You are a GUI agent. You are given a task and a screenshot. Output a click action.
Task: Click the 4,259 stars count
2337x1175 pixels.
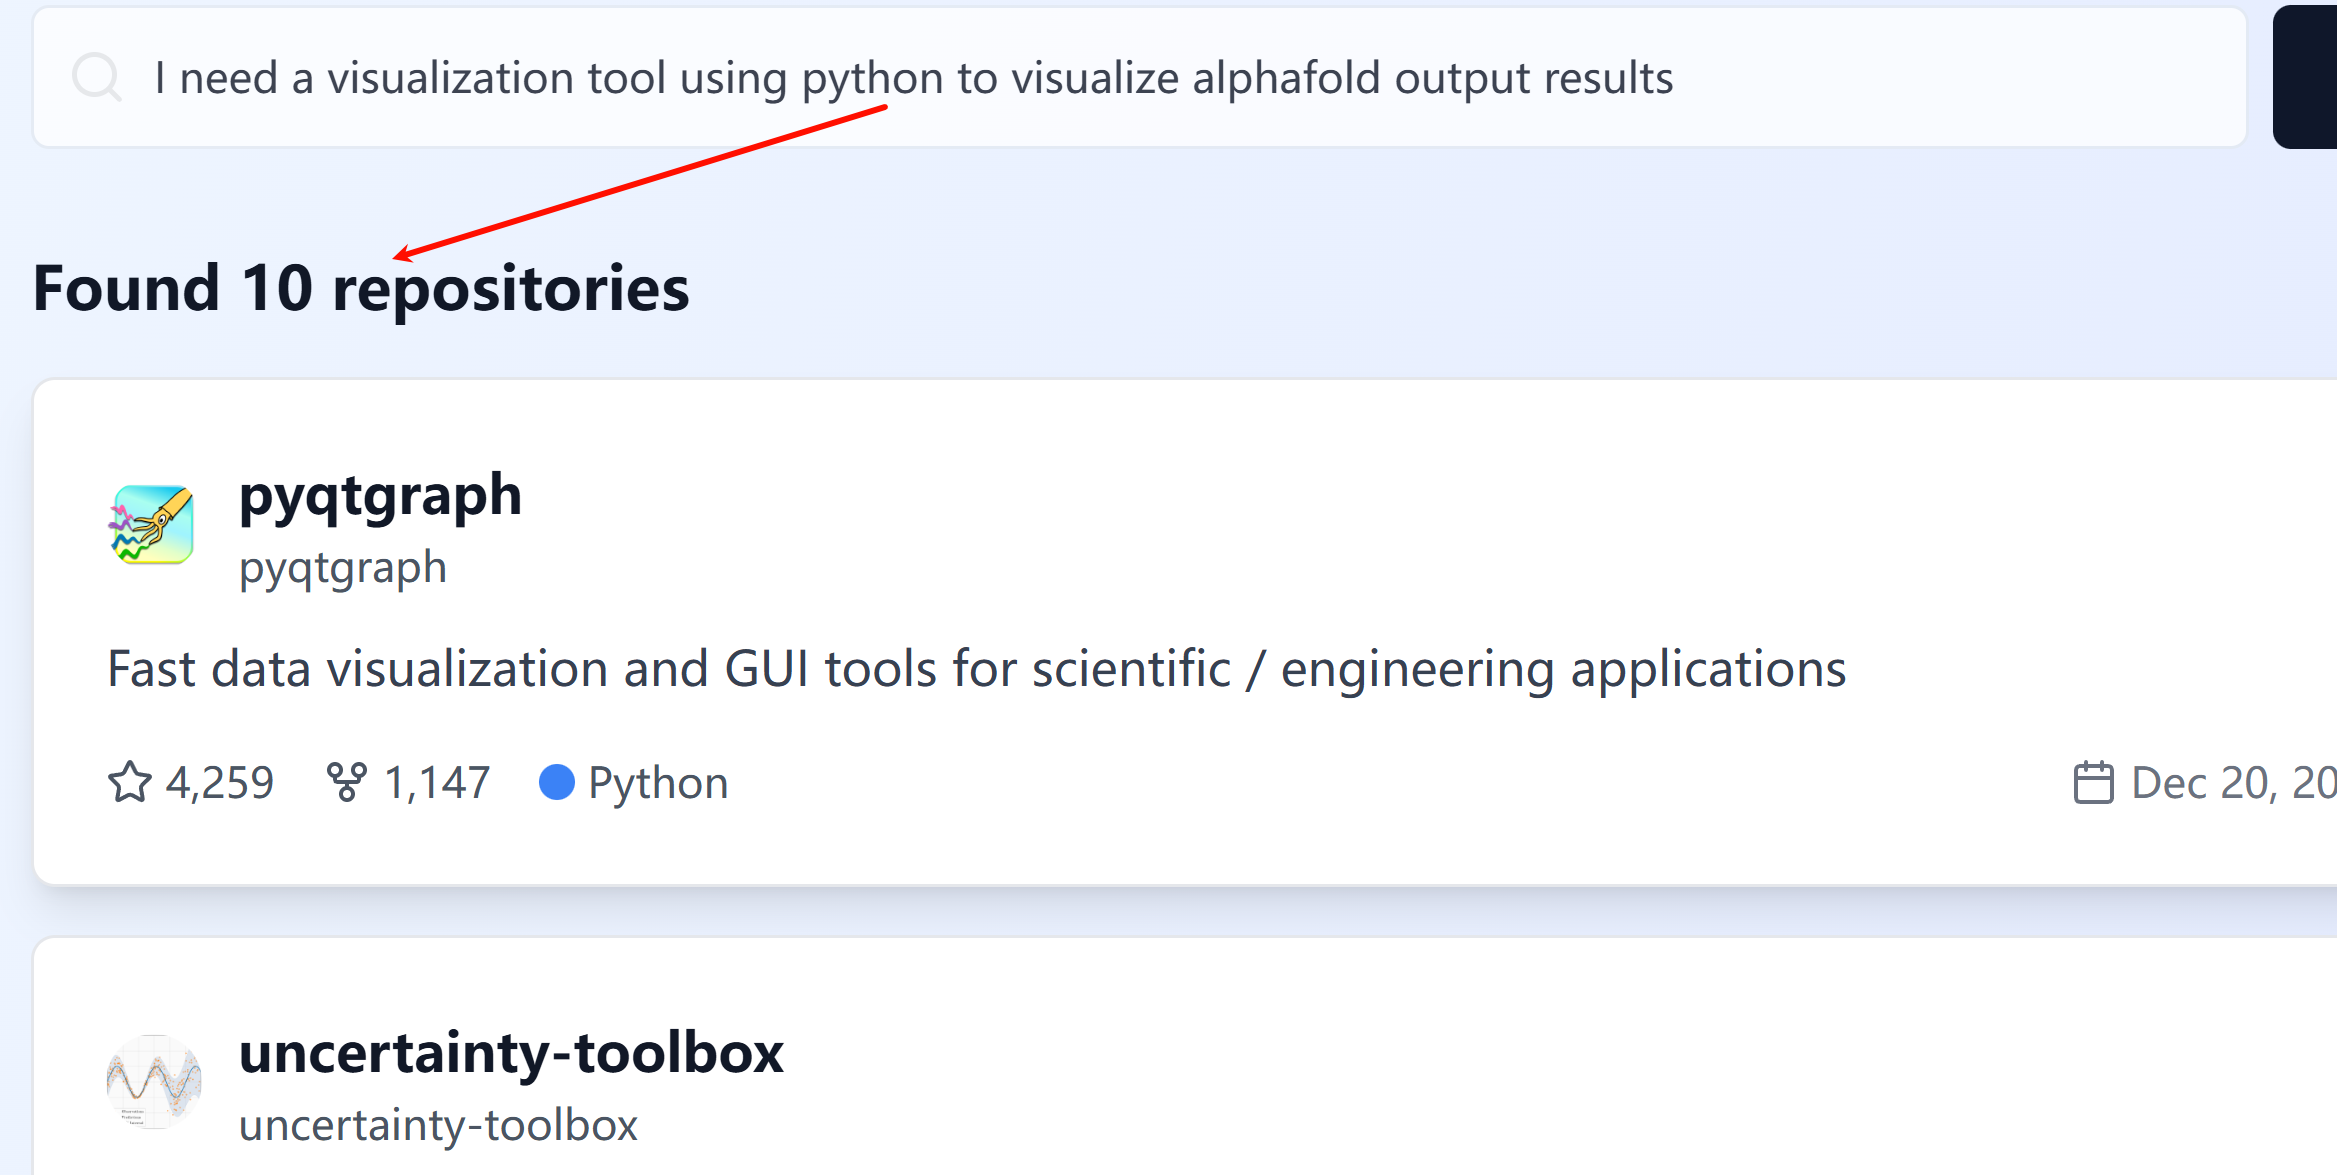tap(219, 782)
